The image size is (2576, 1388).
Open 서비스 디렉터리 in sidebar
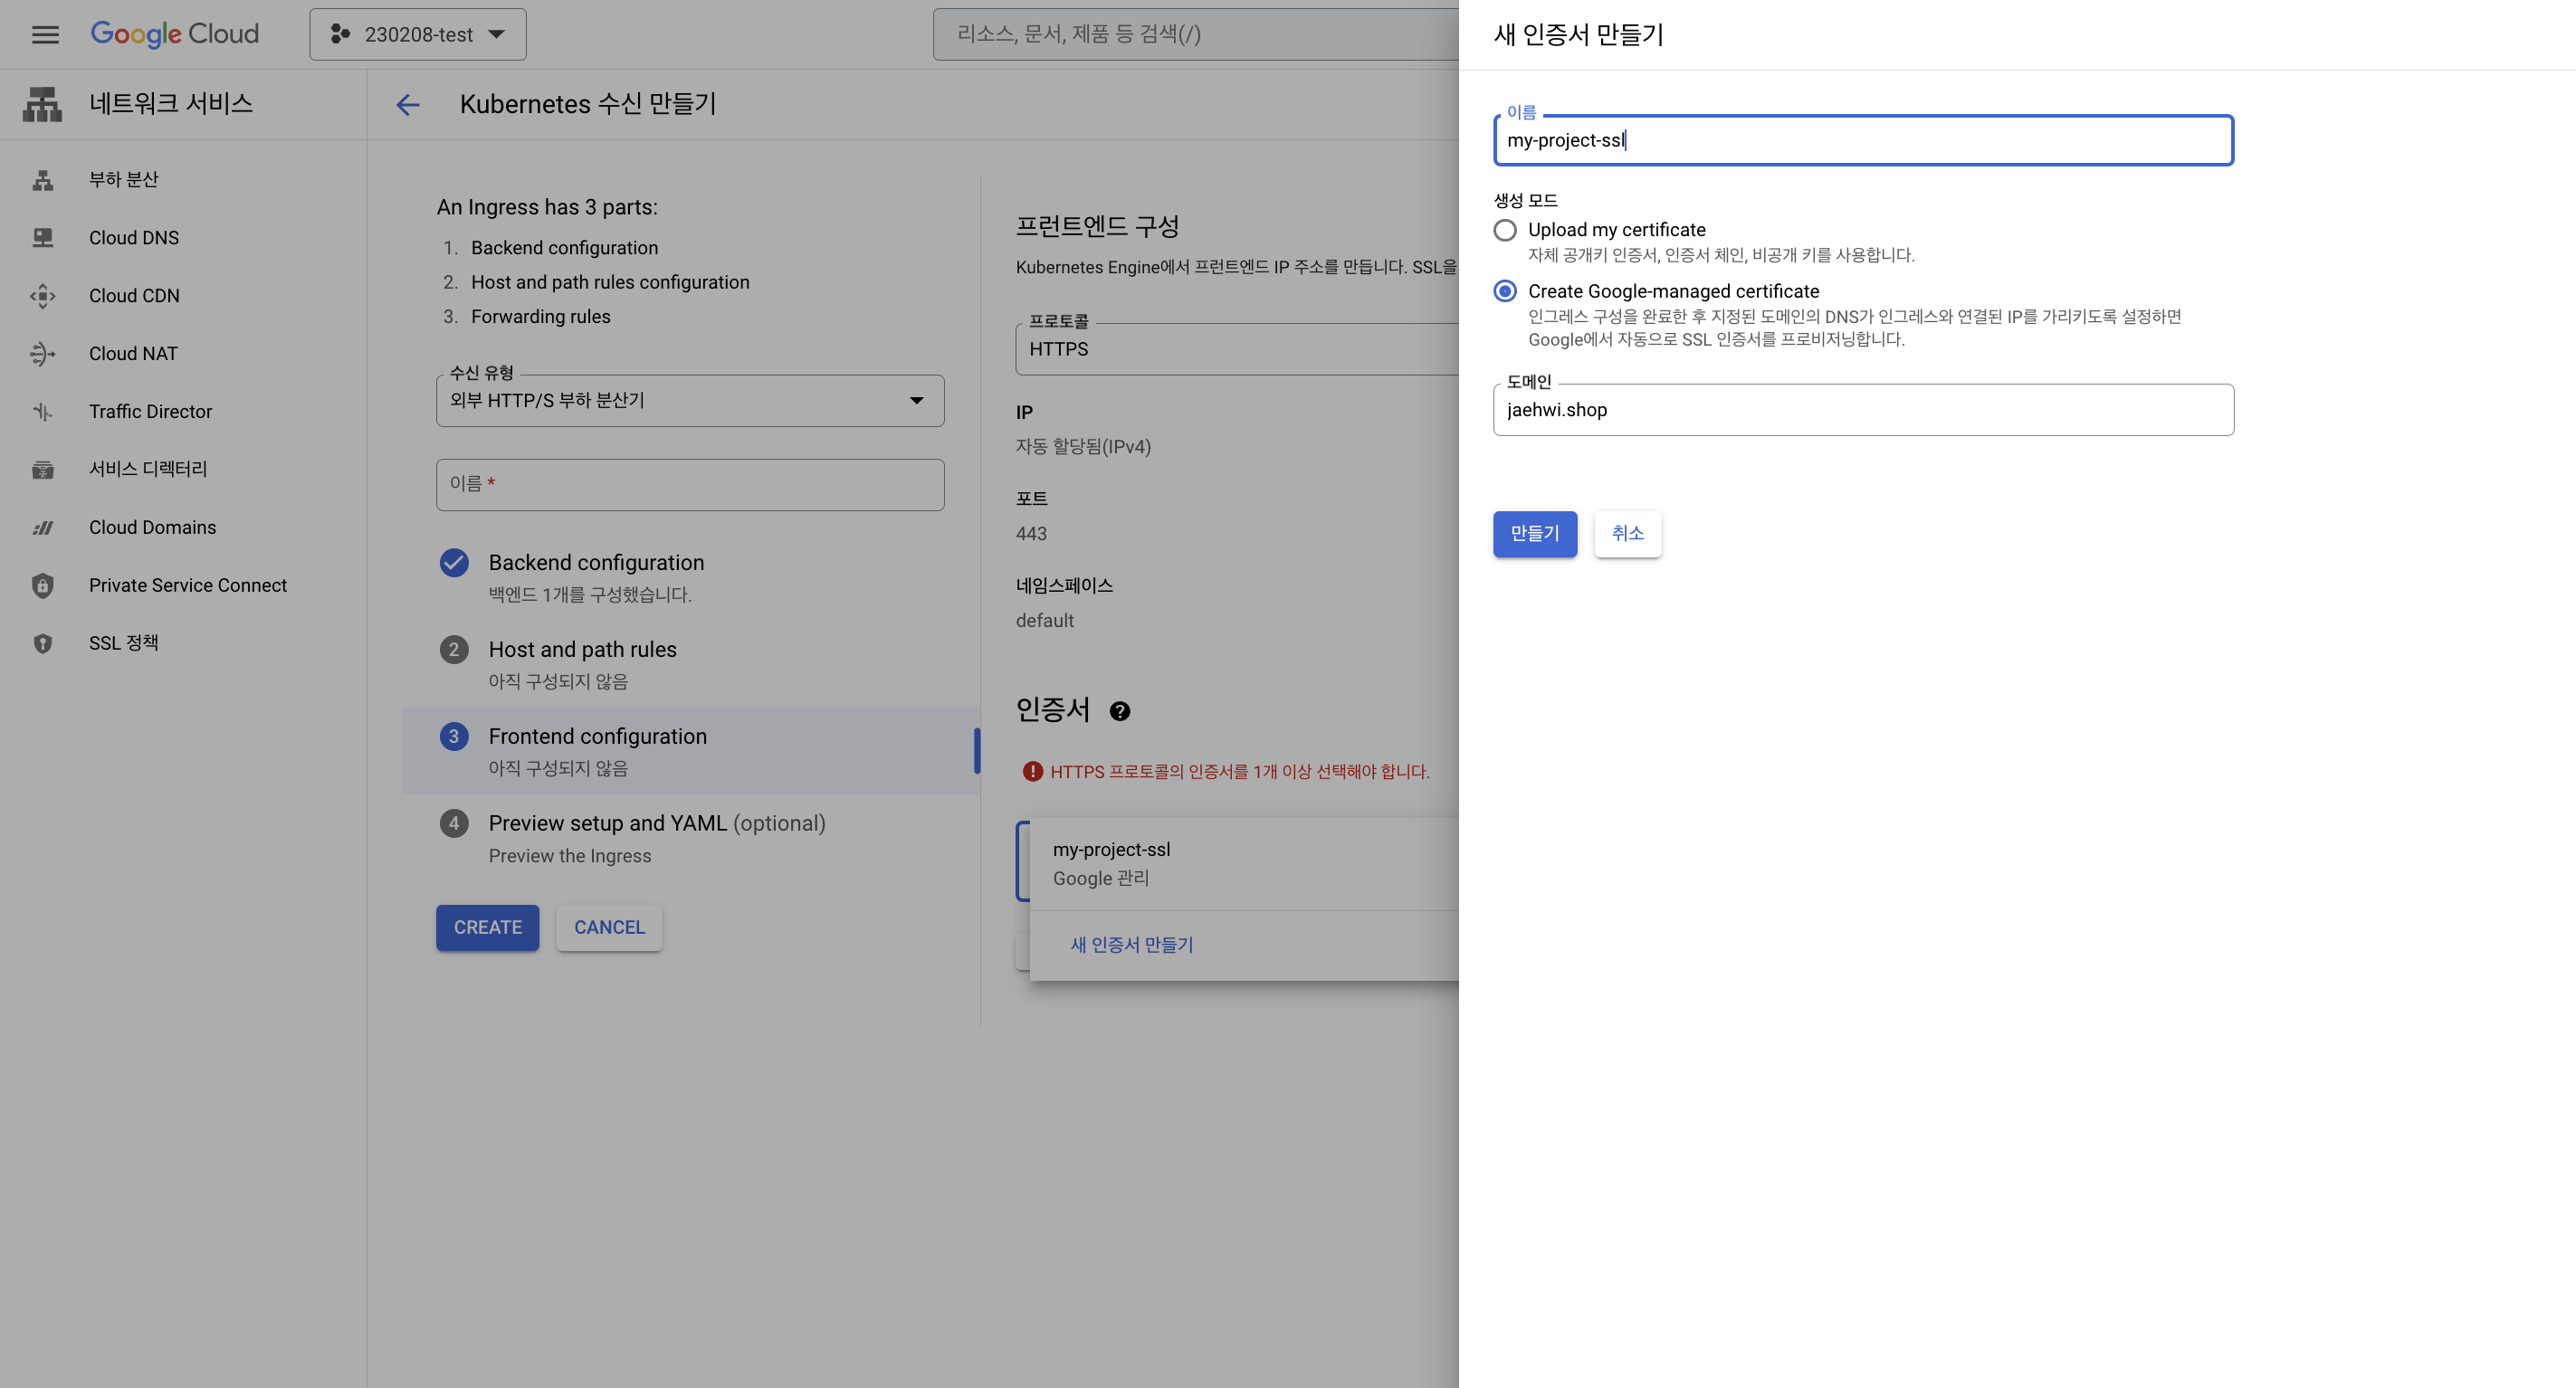[x=148, y=469]
